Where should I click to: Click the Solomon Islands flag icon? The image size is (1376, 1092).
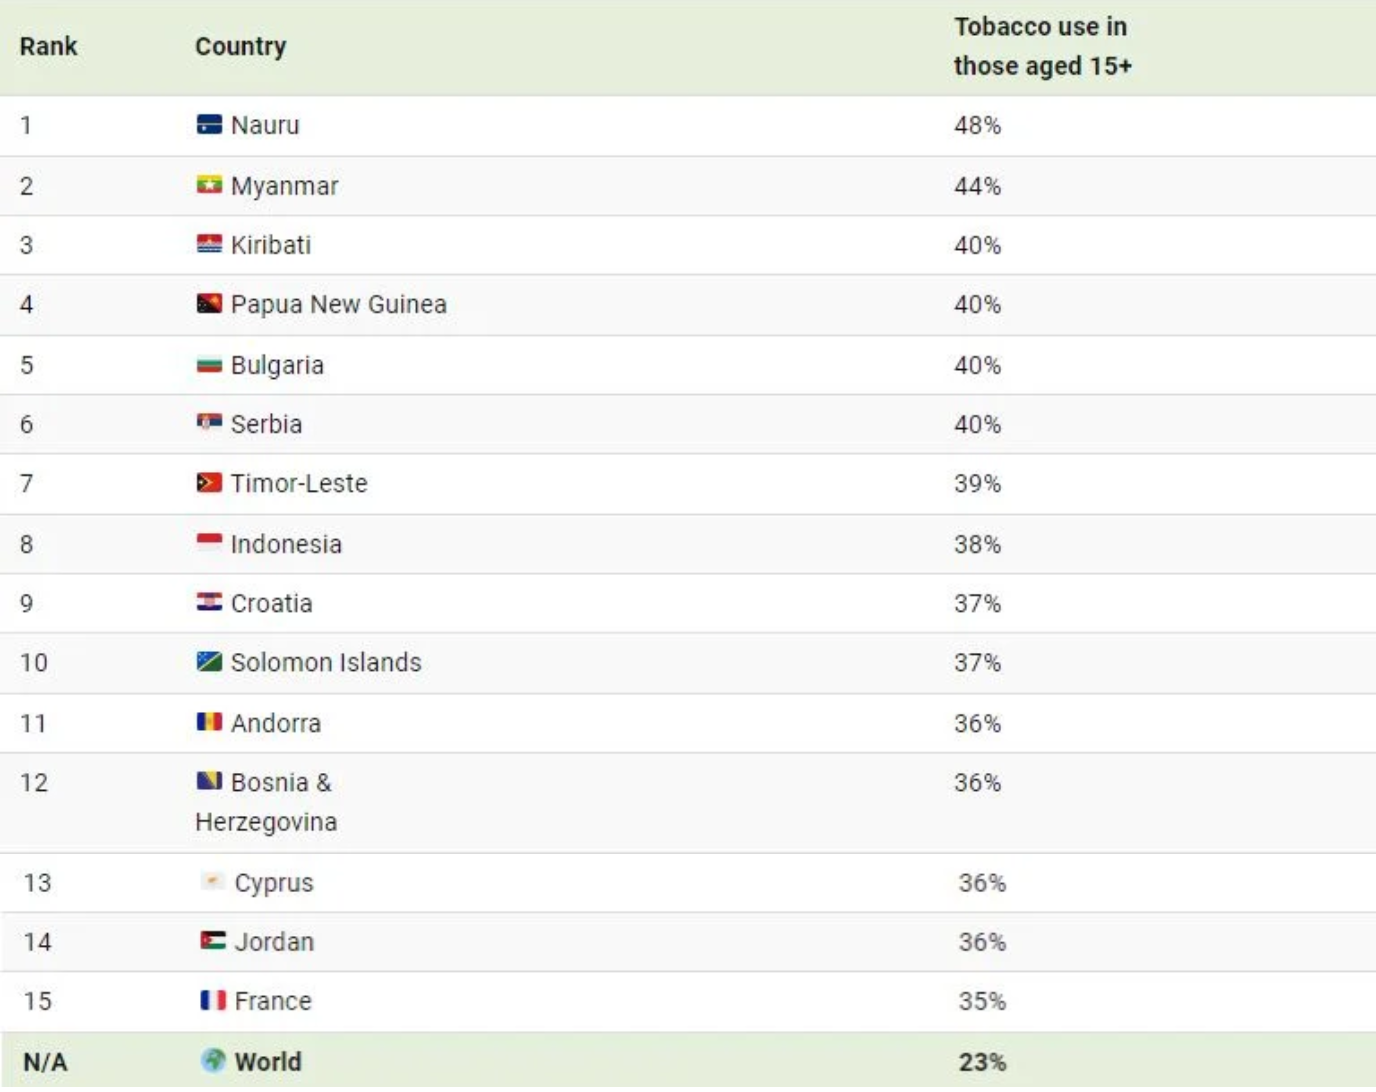pos(209,662)
